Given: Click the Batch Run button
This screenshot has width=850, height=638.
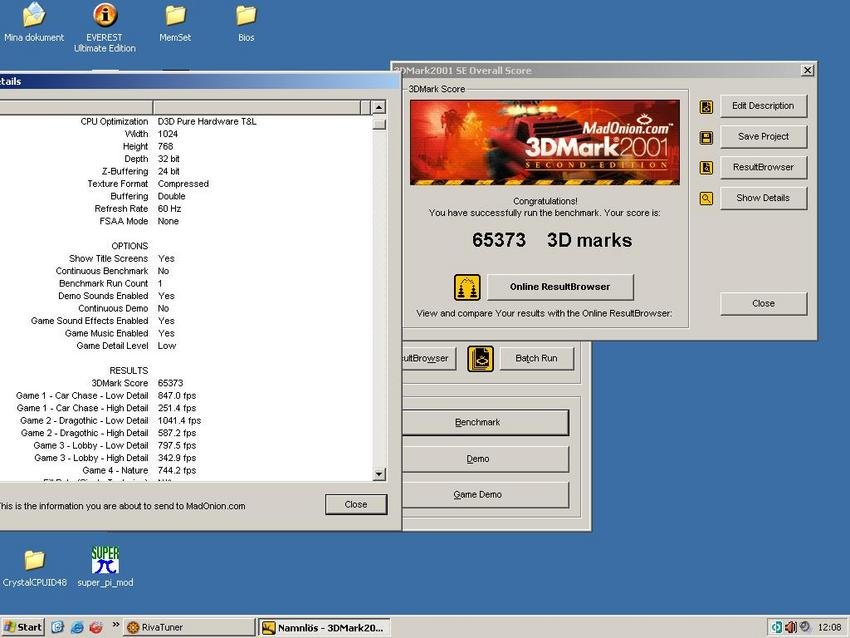Looking at the screenshot, I should click(x=536, y=358).
